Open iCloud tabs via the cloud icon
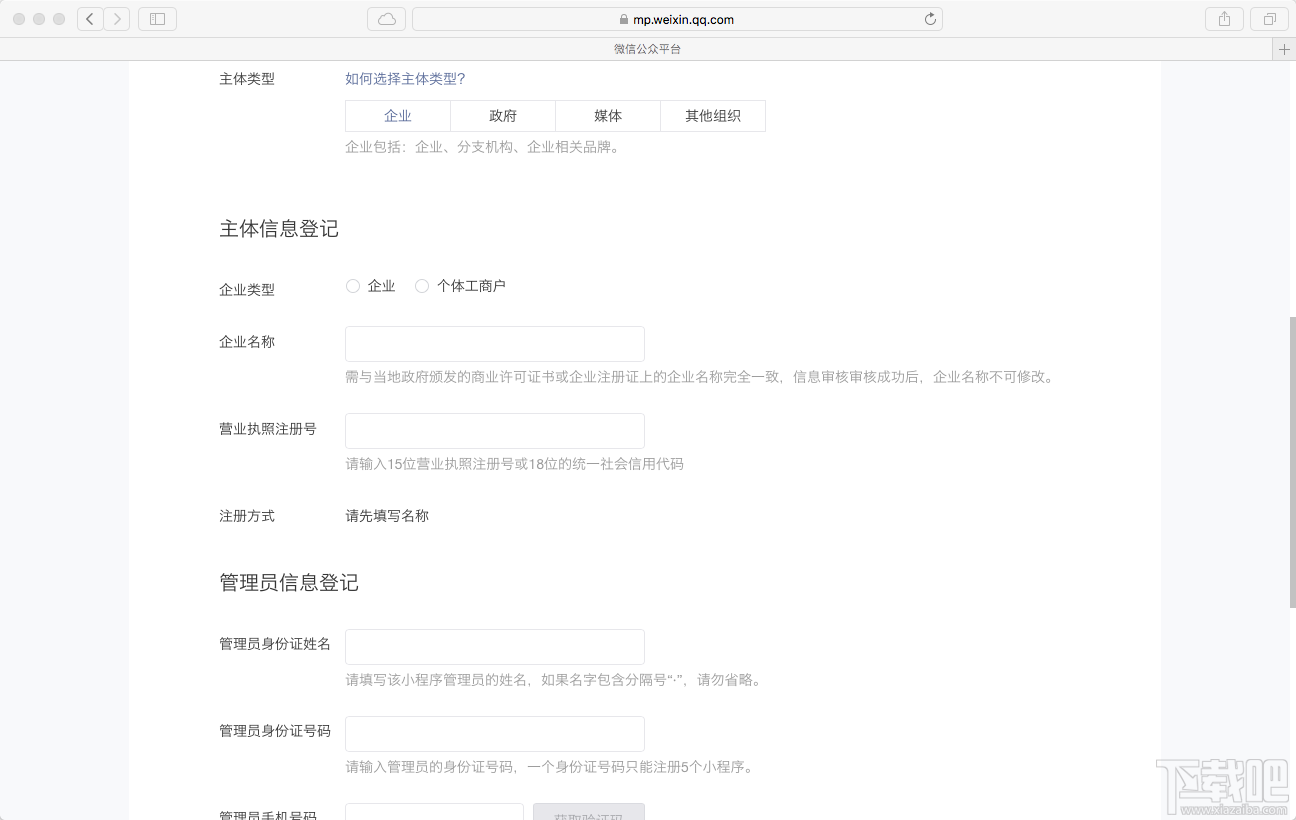The image size is (1296, 820). pyautogui.click(x=386, y=18)
